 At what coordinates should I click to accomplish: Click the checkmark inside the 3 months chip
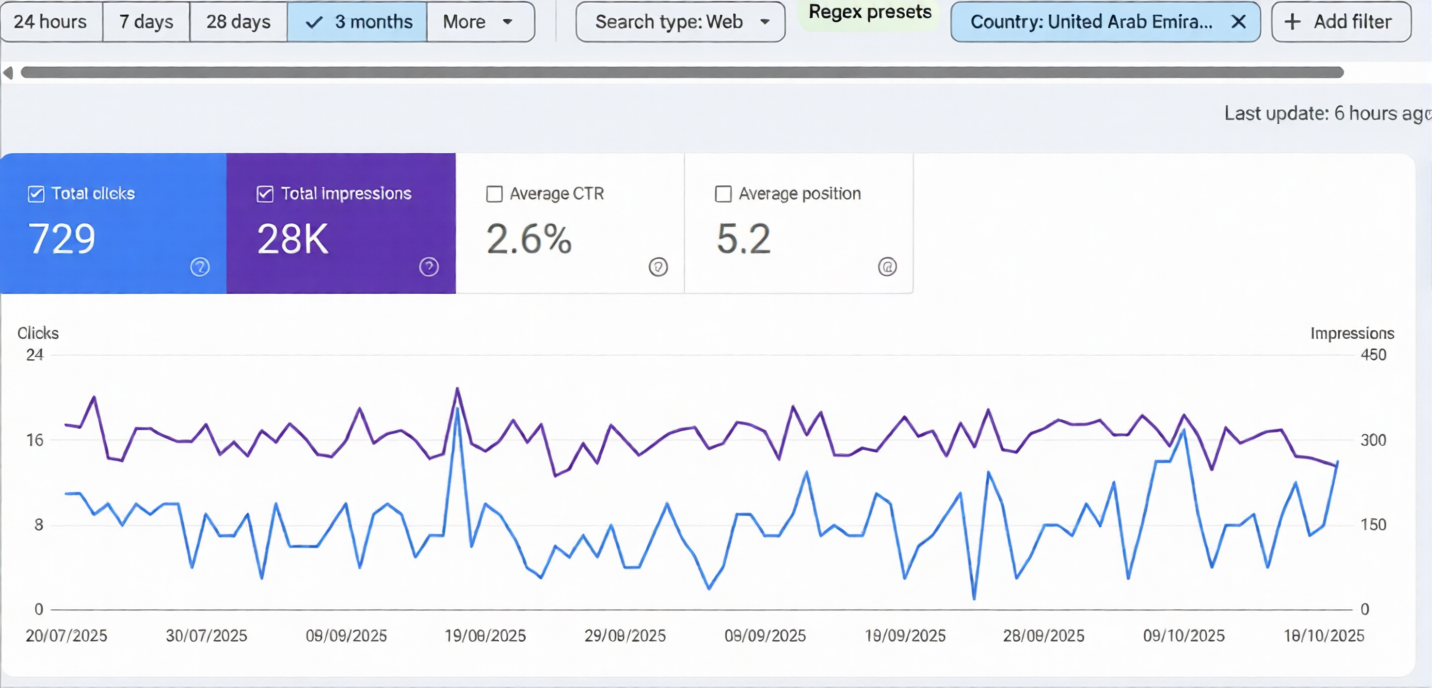[x=316, y=21]
